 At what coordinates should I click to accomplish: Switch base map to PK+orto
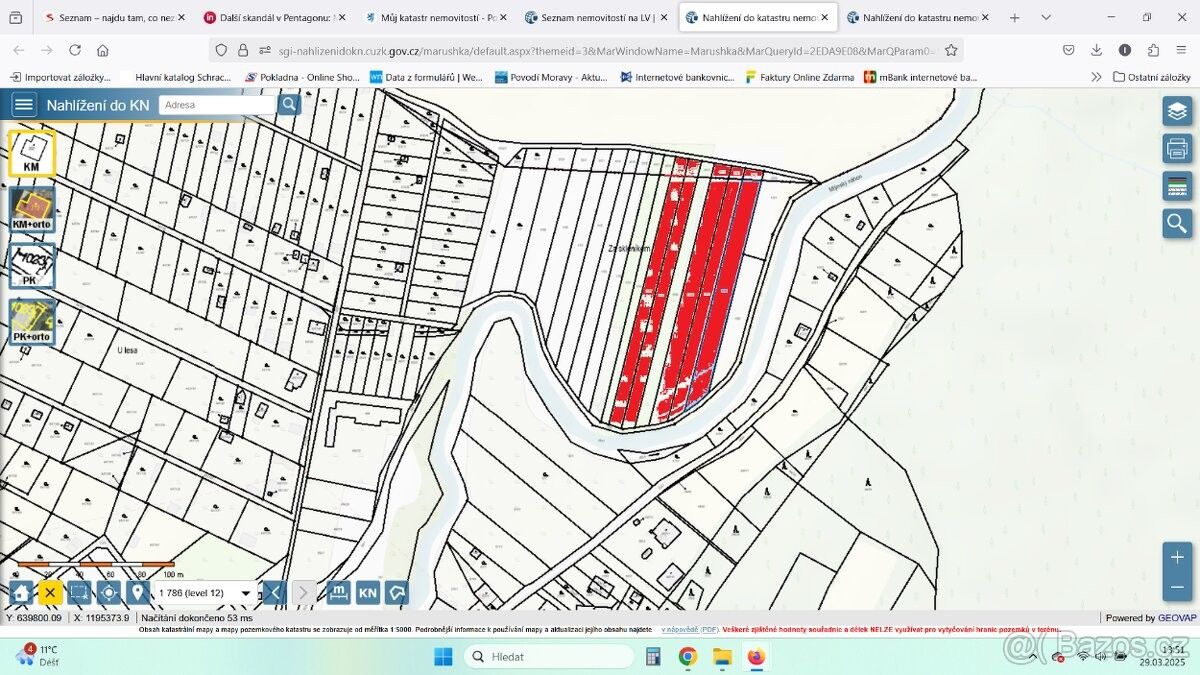(32, 322)
